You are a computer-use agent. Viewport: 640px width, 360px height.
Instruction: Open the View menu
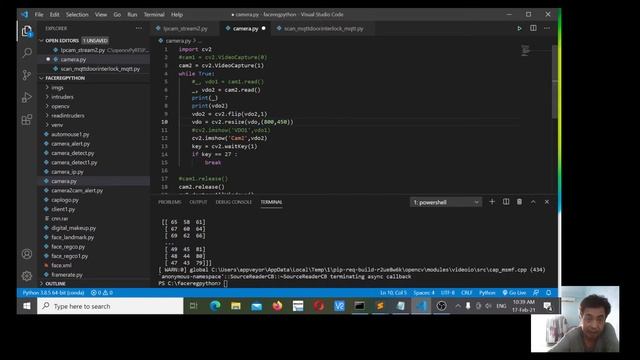point(101,14)
